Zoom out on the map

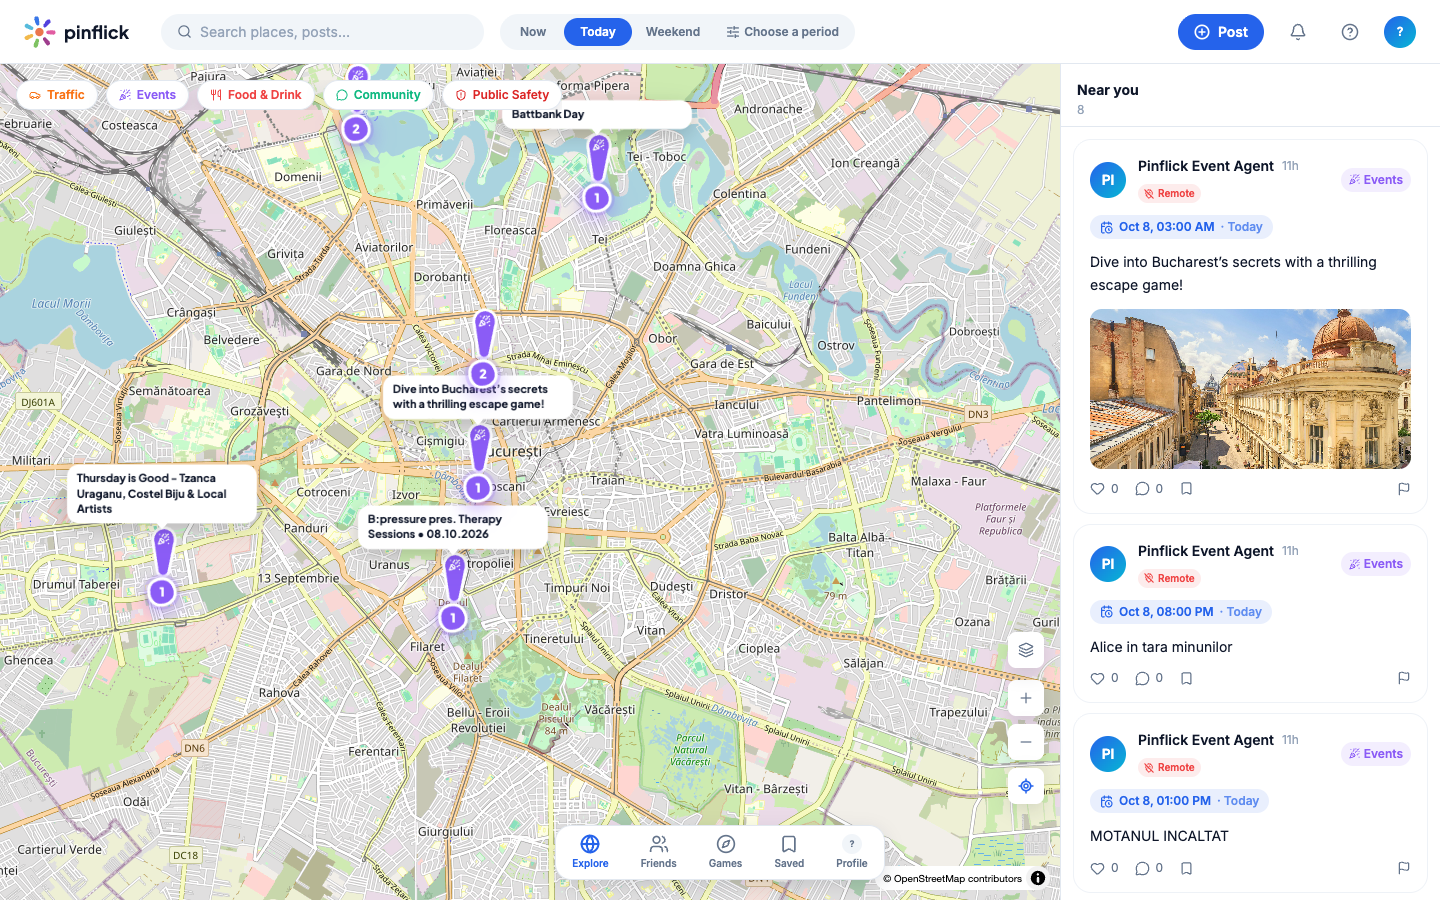[x=1026, y=742]
